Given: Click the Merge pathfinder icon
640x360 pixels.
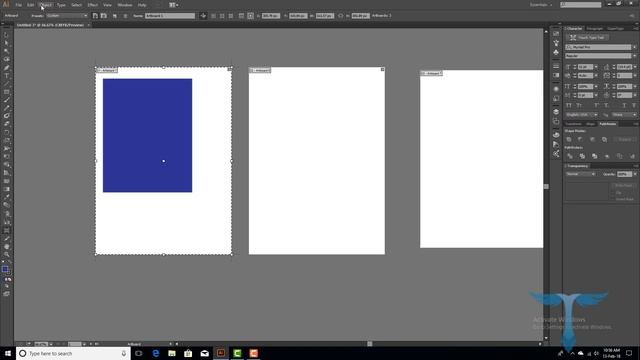Looking at the screenshot, I should click(x=595, y=156).
